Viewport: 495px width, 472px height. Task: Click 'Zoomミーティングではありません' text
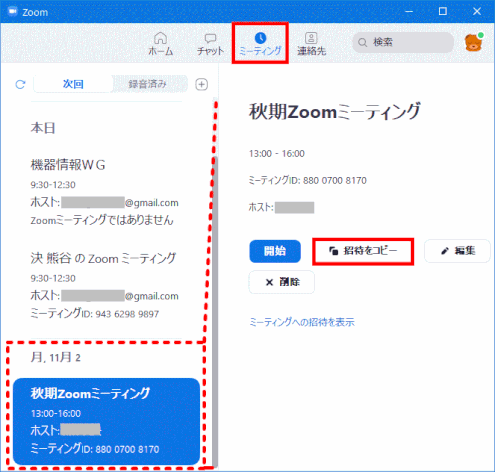[102, 220]
